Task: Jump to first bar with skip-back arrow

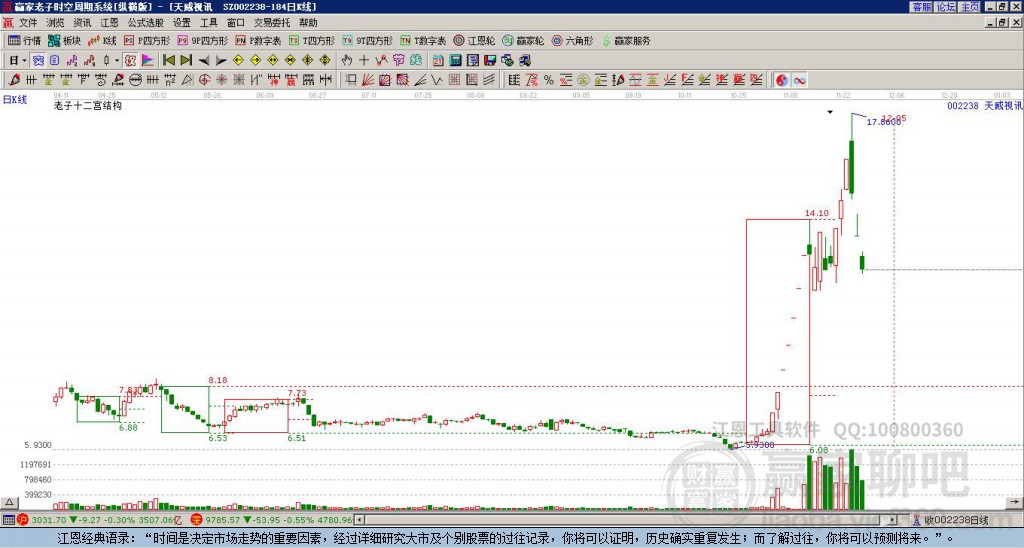Action: point(169,60)
